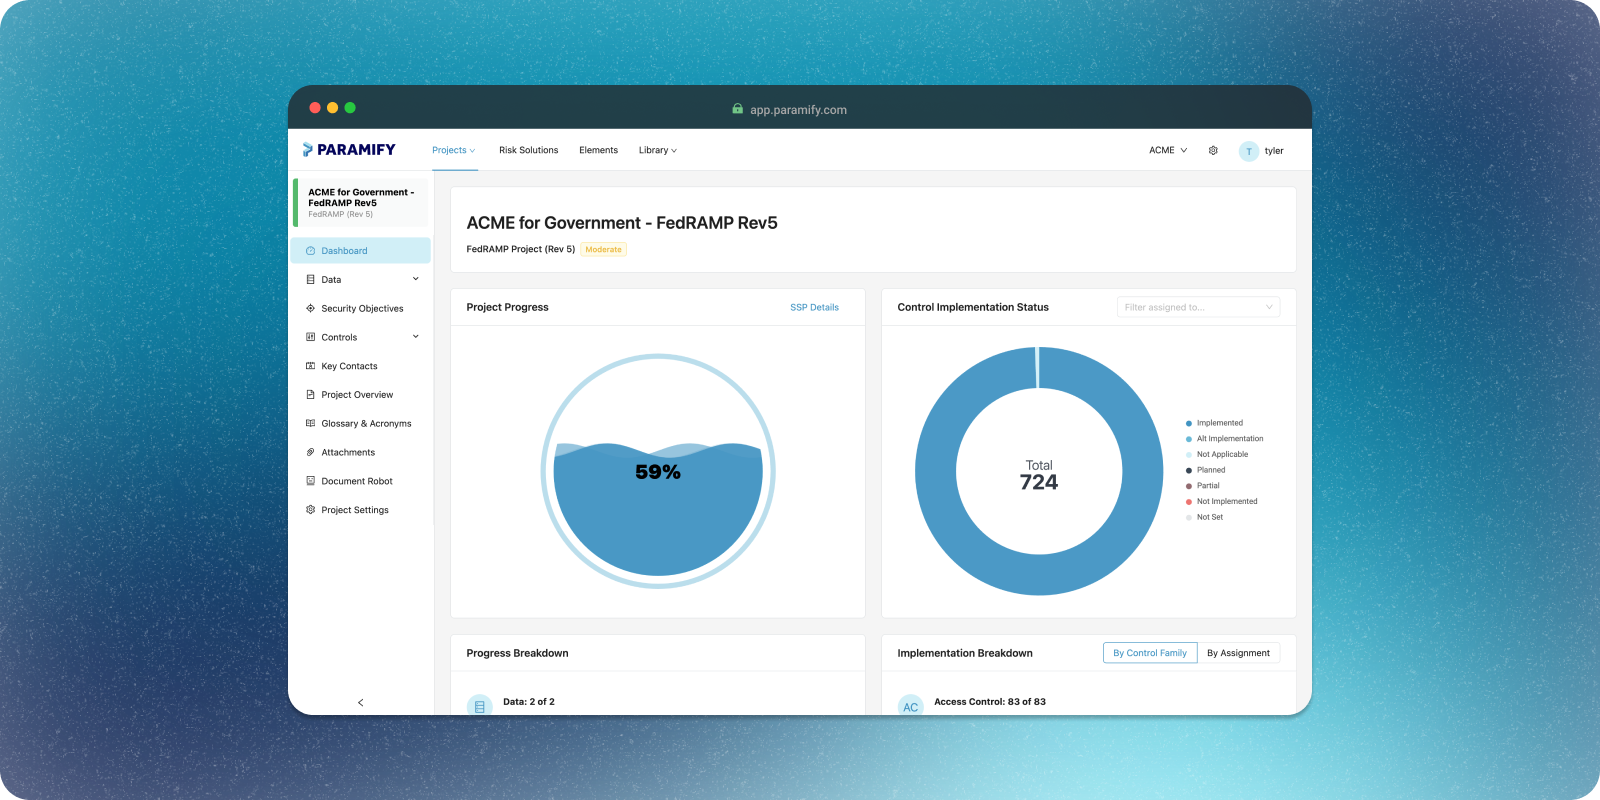Click the Data progress breakdown icon
Image resolution: width=1600 pixels, height=800 pixels.
[480, 705]
